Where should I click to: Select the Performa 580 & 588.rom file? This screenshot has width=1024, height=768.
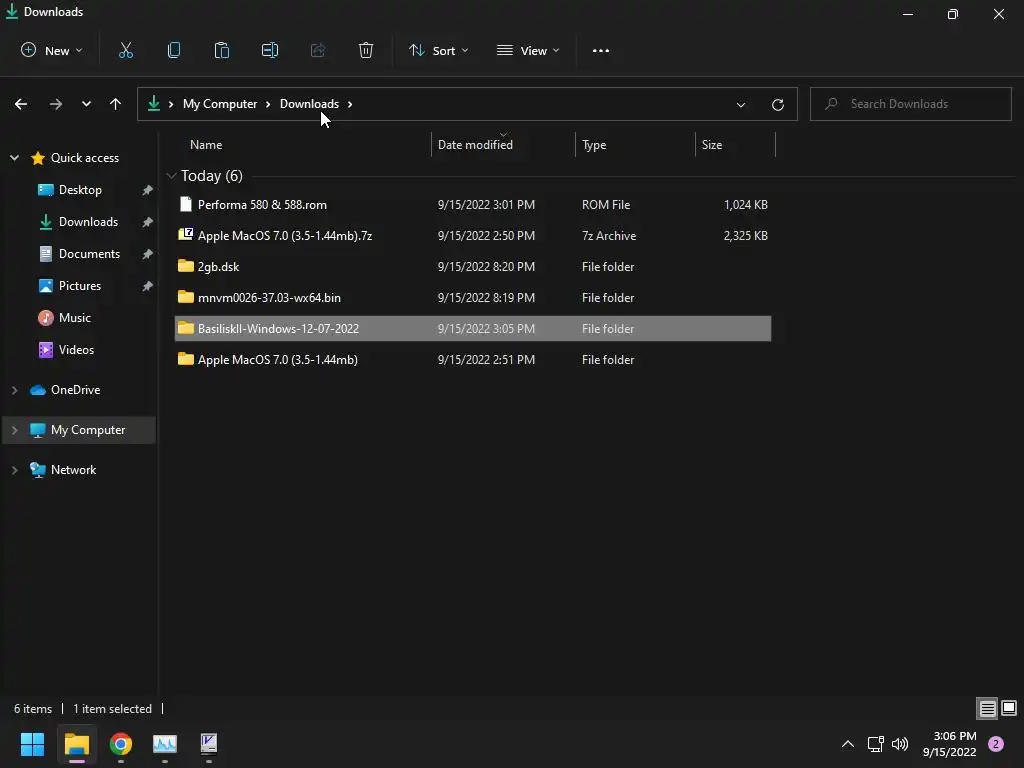pos(473,204)
